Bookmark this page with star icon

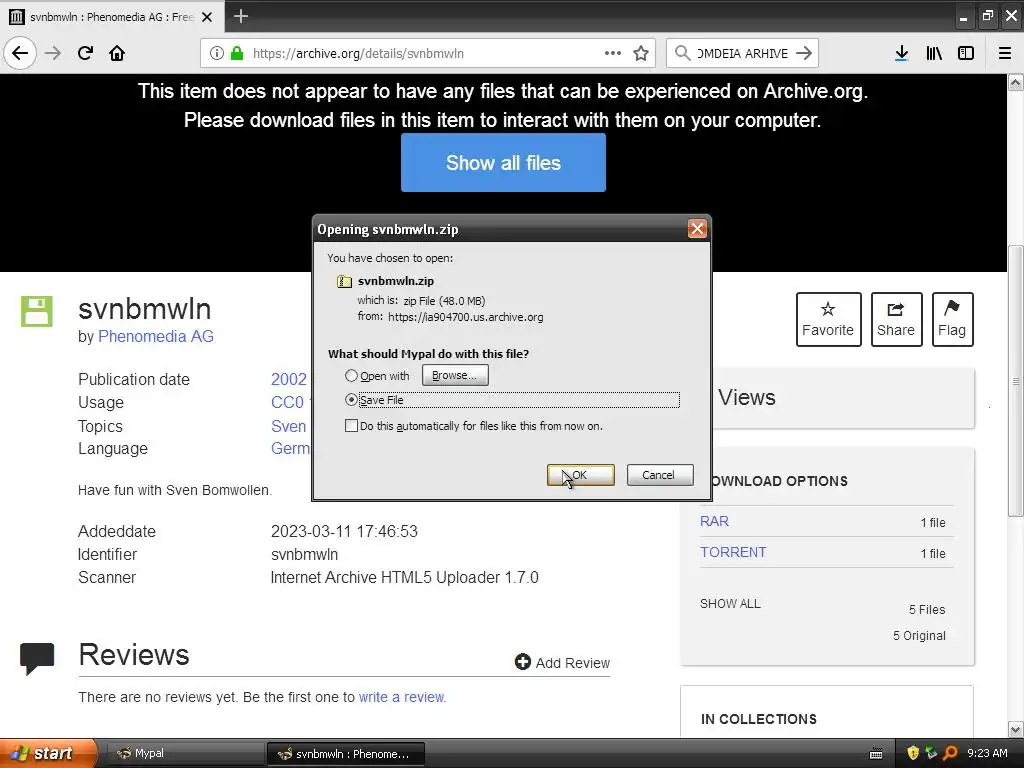(x=641, y=54)
